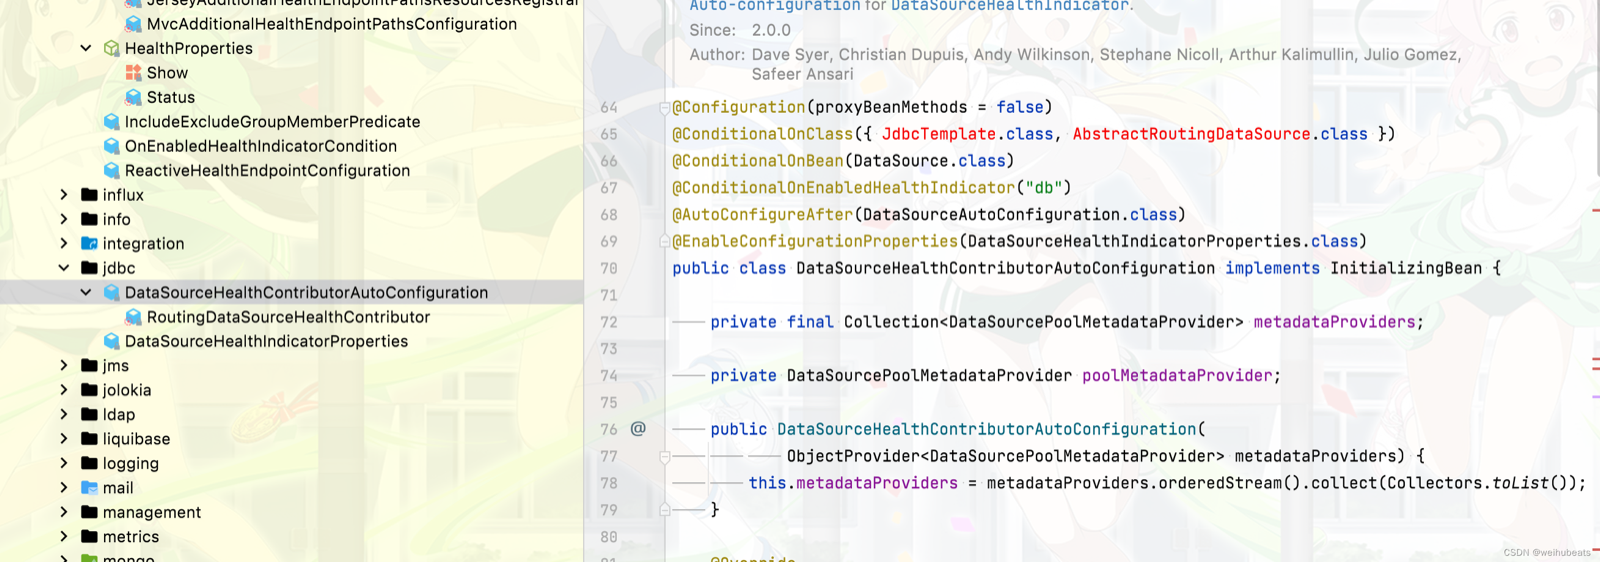Click the gutter @ icon on line 76

(638, 429)
